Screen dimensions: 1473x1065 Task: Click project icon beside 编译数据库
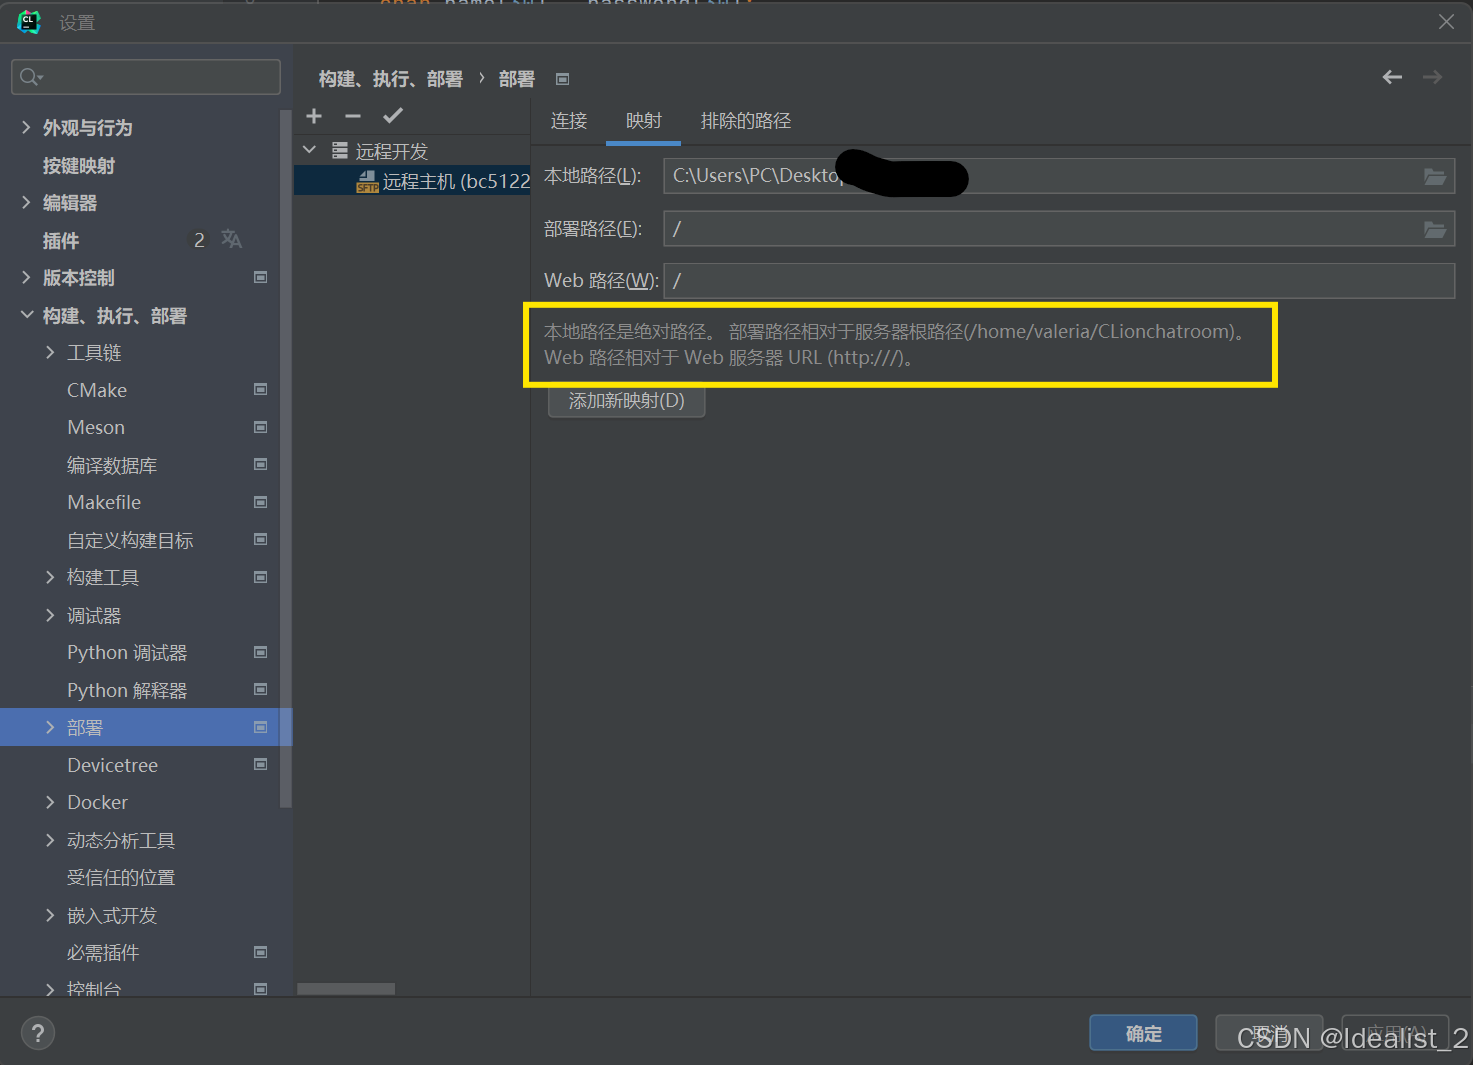(x=261, y=464)
